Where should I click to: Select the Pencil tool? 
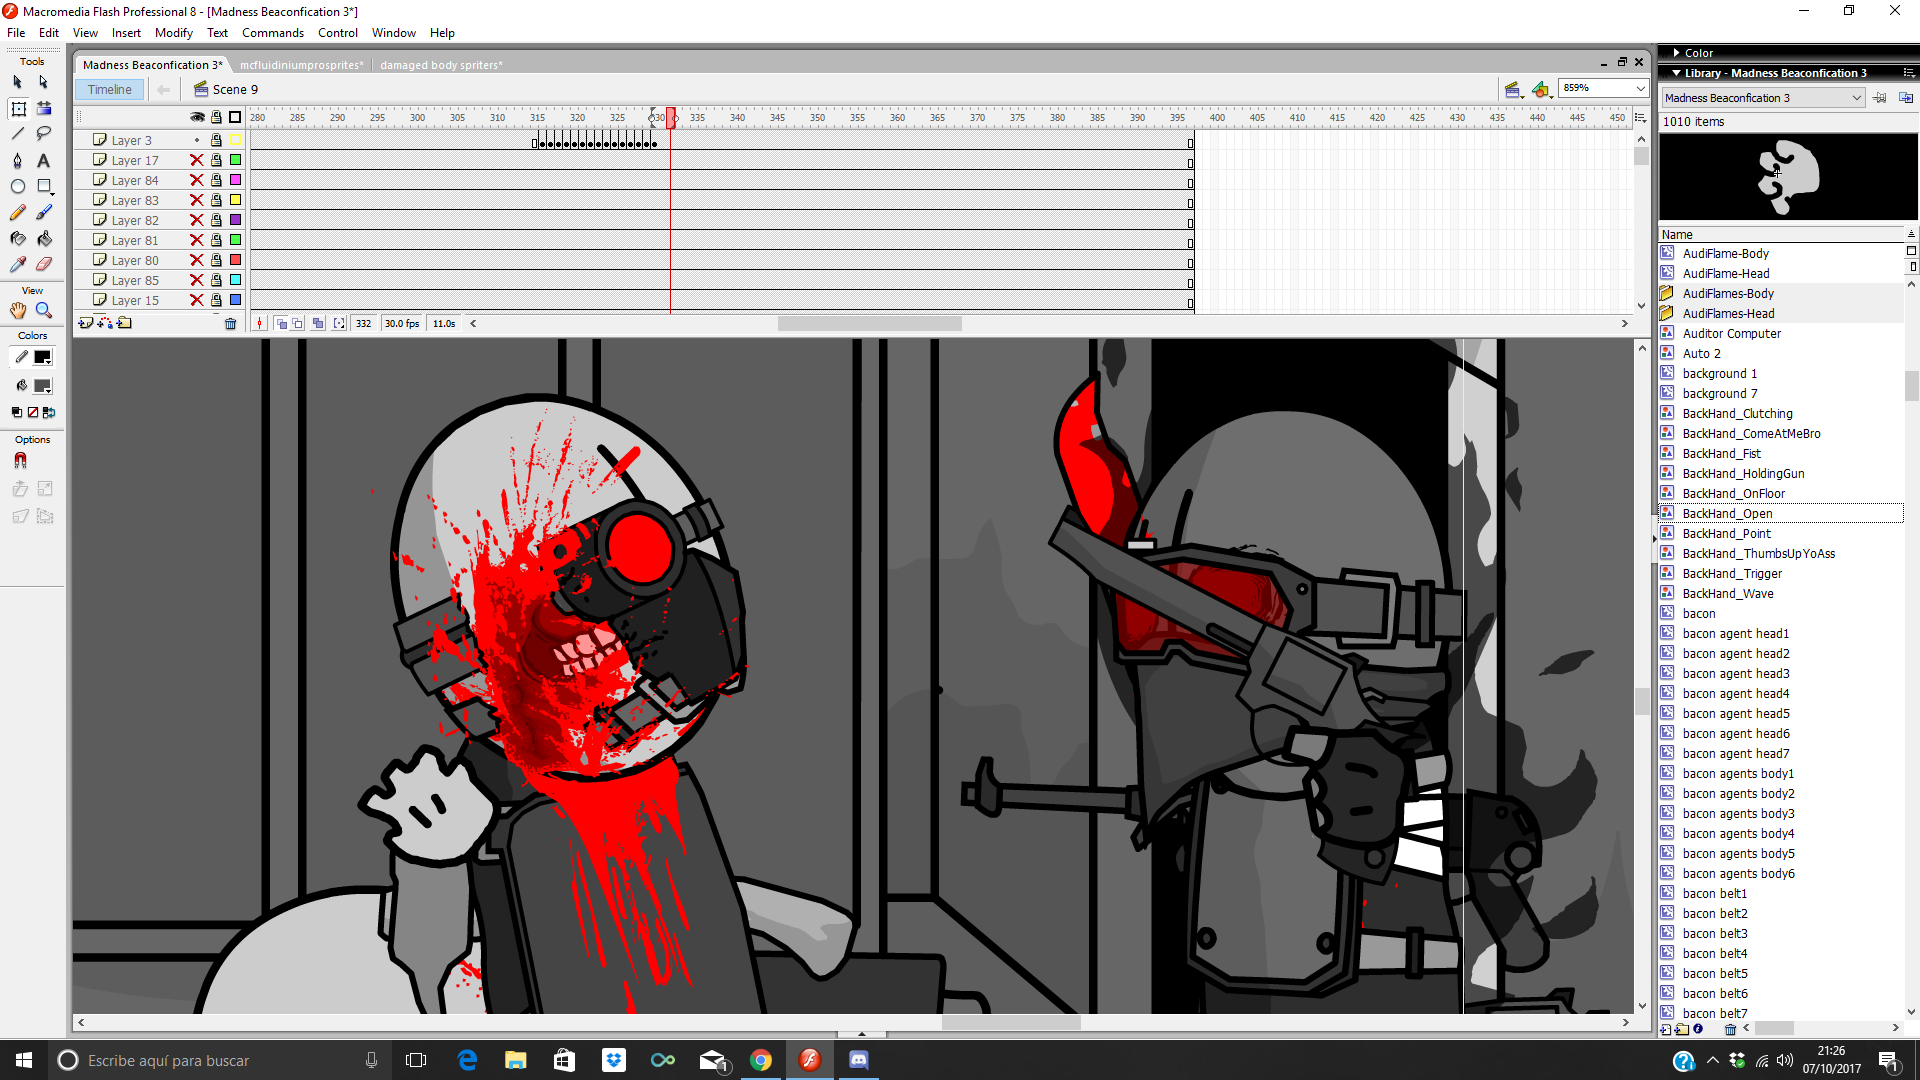tap(17, 212)
